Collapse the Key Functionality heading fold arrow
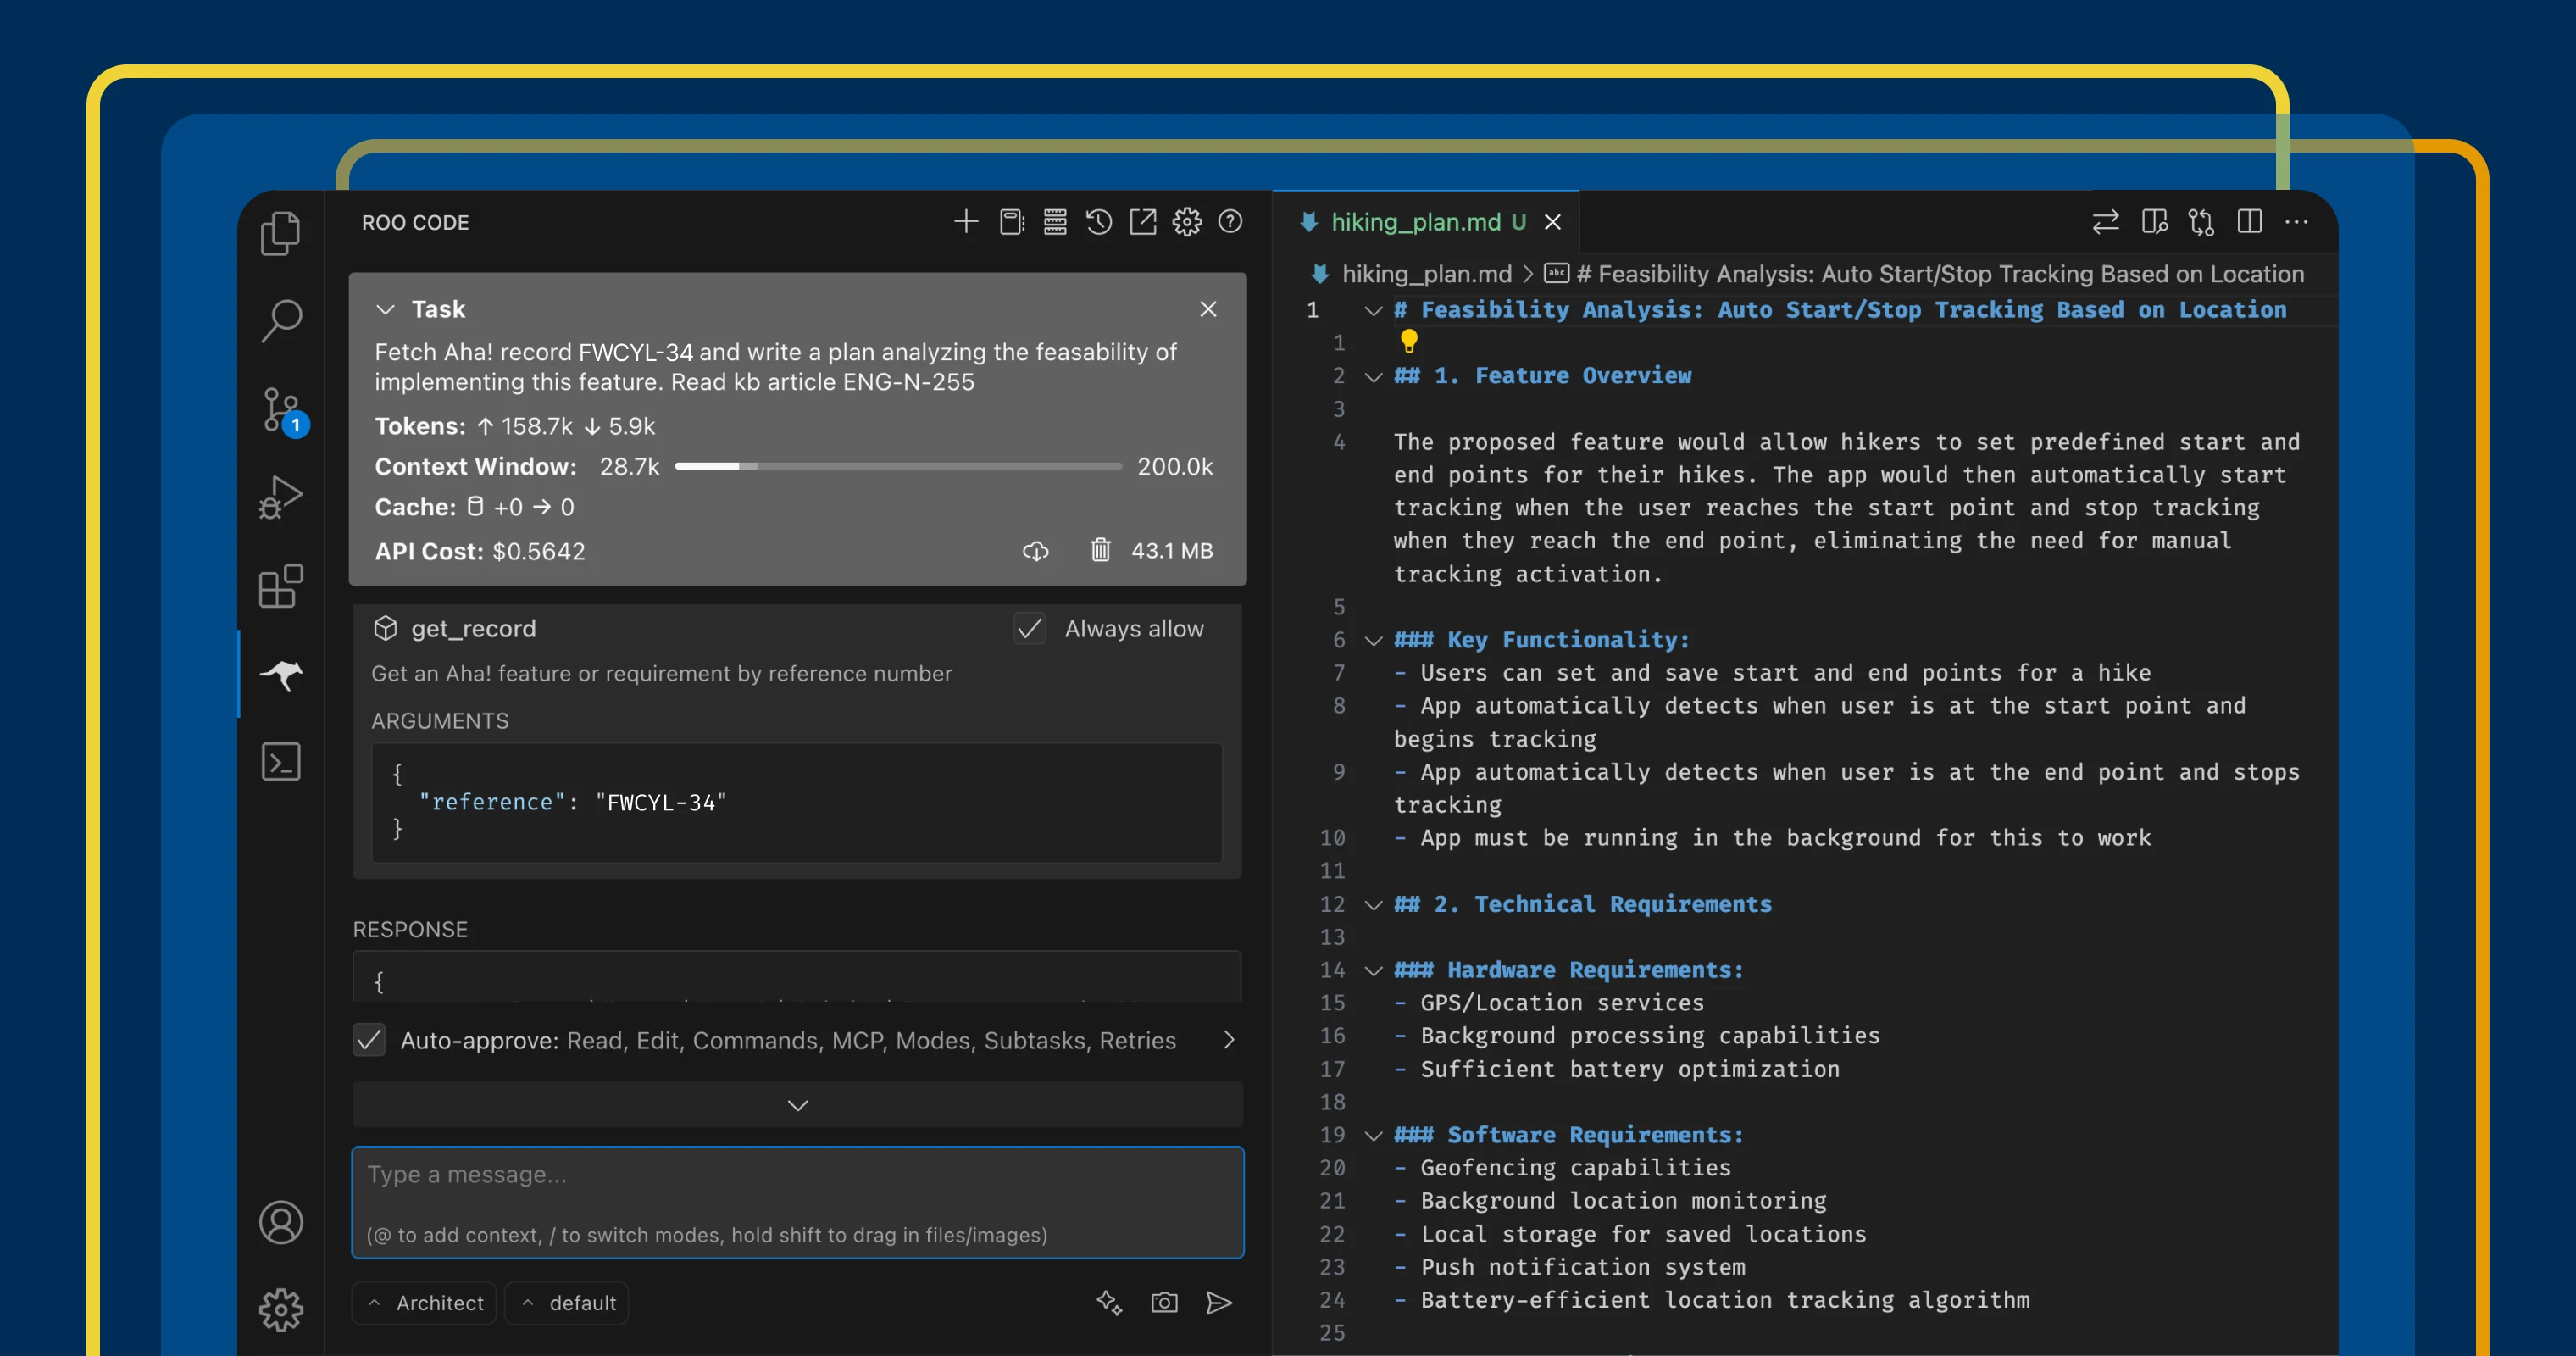The height and width of the screenshot is (1356, 2576). [x=1373, y=640]
